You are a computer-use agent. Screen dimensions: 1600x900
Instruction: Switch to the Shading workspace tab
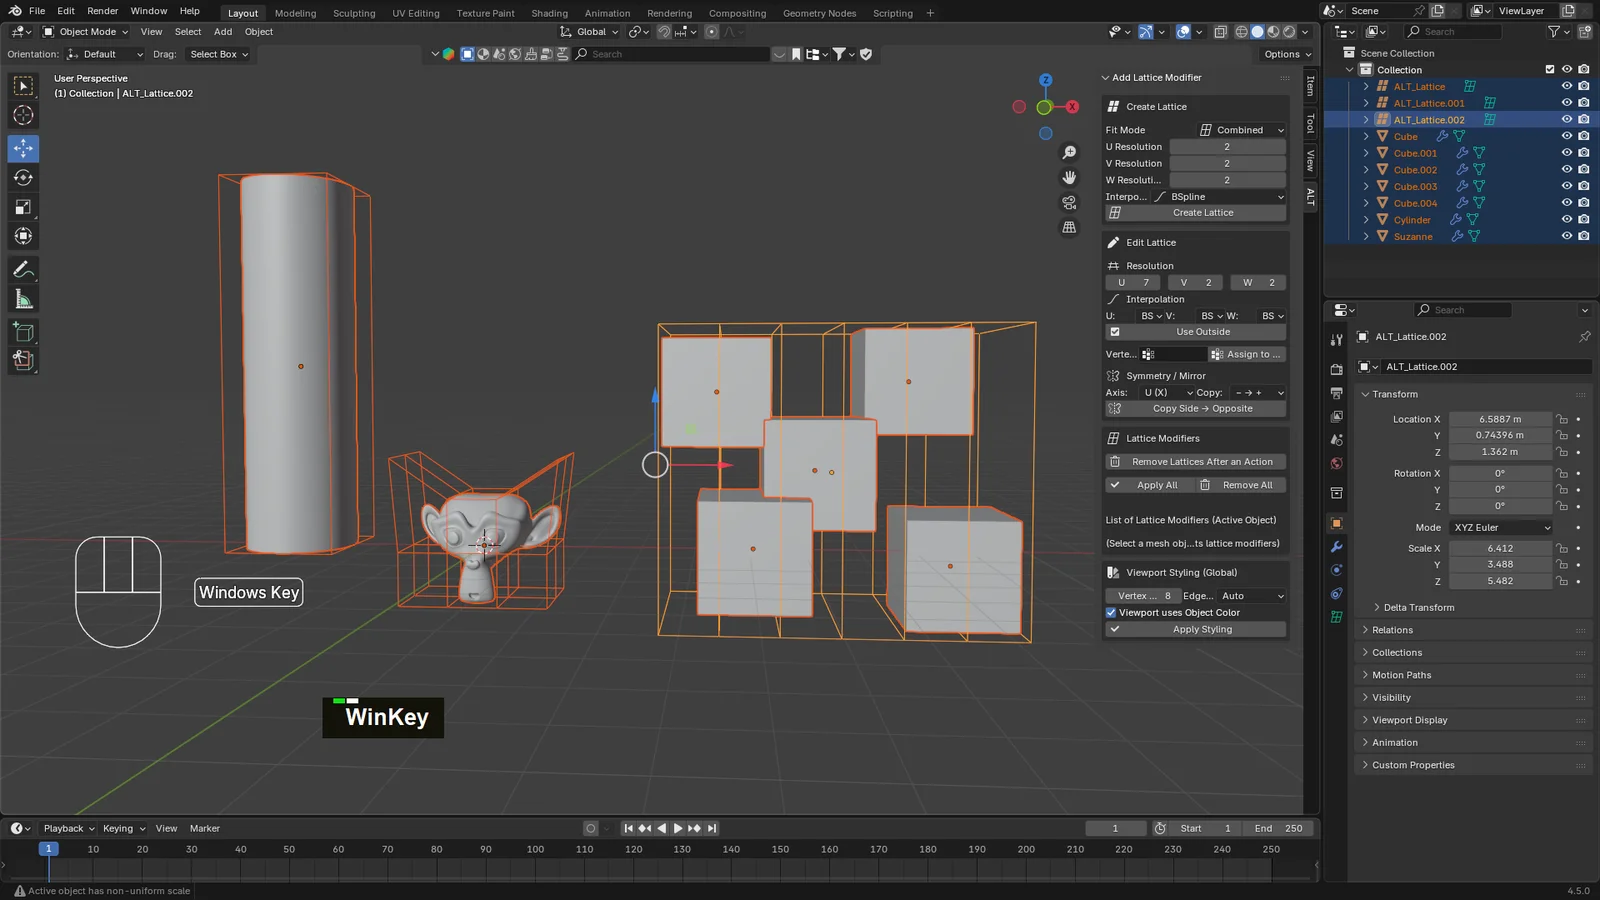click(549, 13)
